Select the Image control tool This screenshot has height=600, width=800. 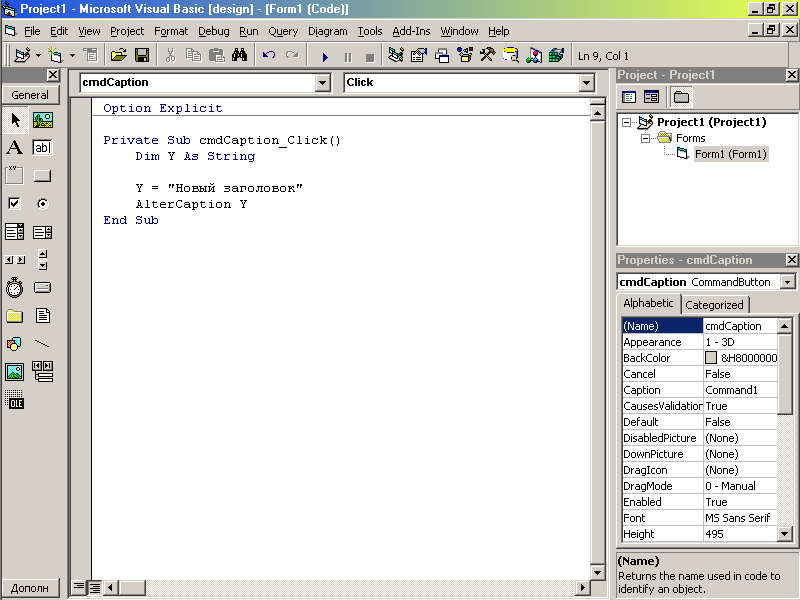pyautogui.click(x=15, y=372)
